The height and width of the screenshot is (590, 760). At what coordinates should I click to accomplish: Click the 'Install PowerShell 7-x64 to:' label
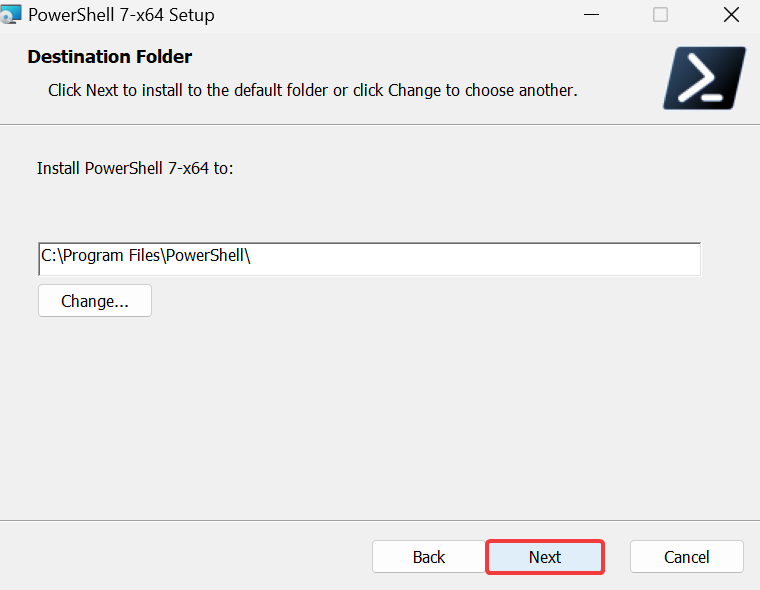pyautogui.click(x=135, y=168)
